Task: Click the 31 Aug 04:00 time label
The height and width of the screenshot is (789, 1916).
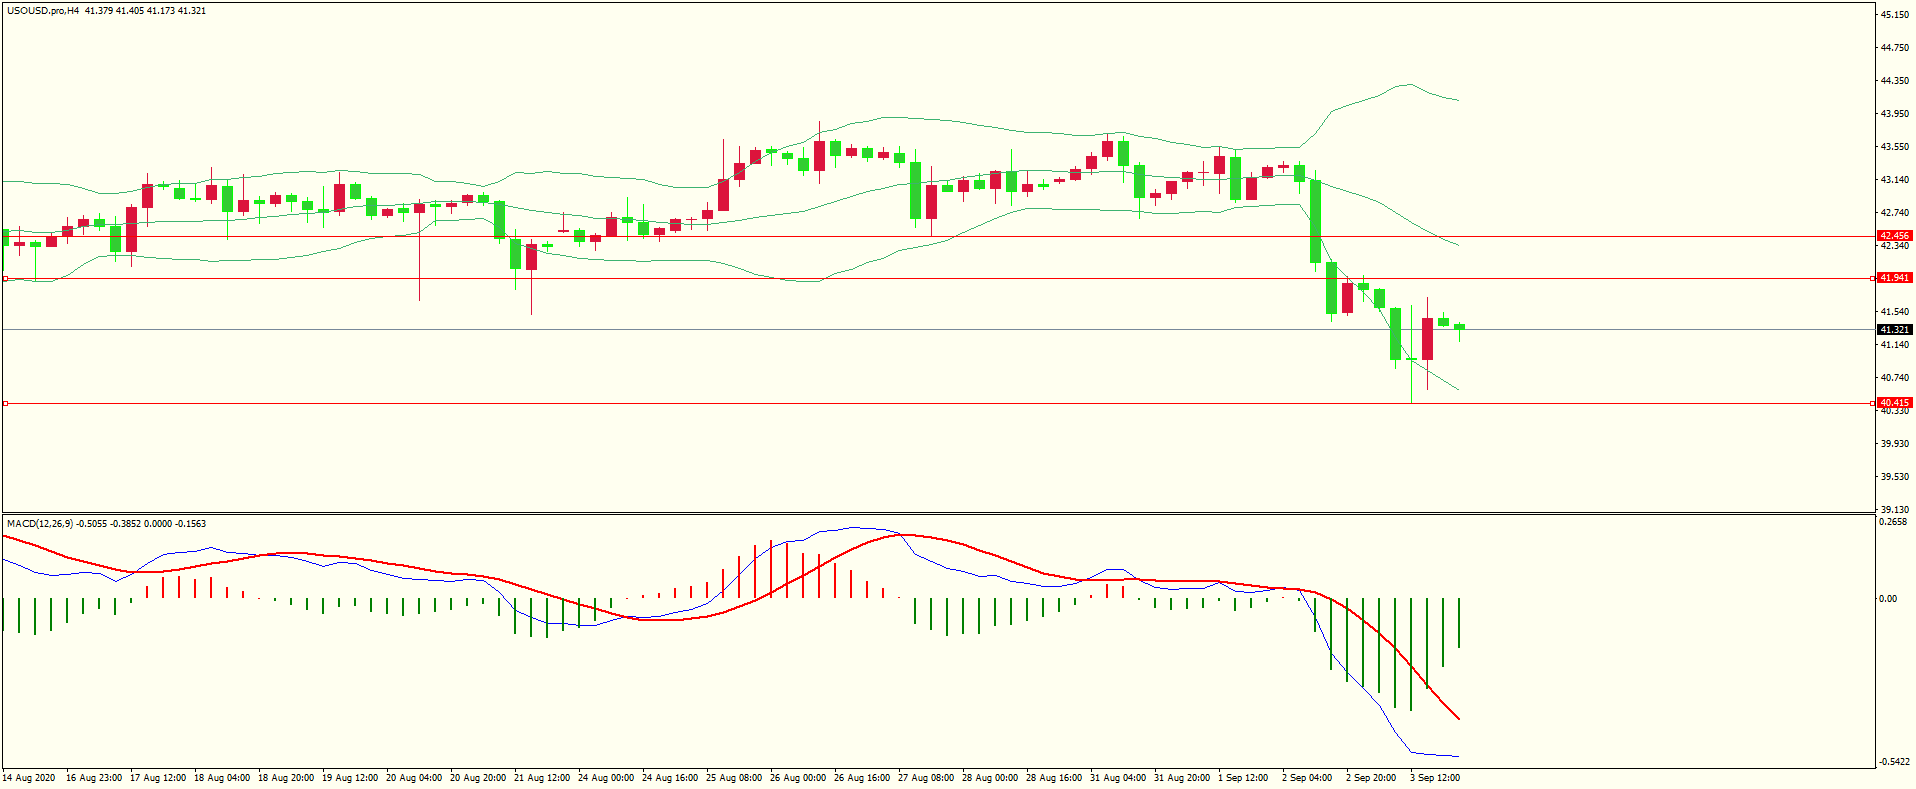Action: pos(1118,778)
